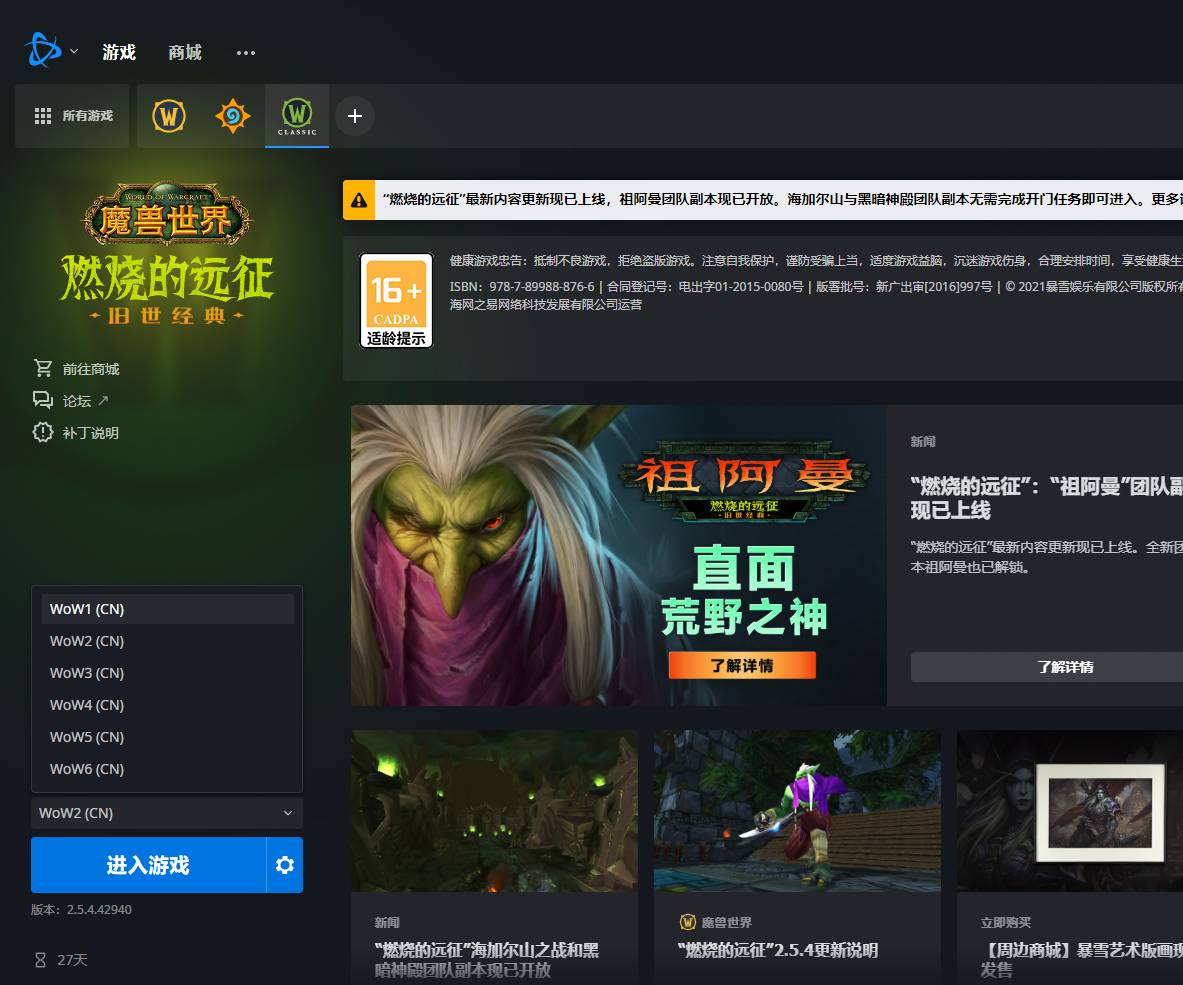Open the 周边商城 art print title

point(1082,960)
